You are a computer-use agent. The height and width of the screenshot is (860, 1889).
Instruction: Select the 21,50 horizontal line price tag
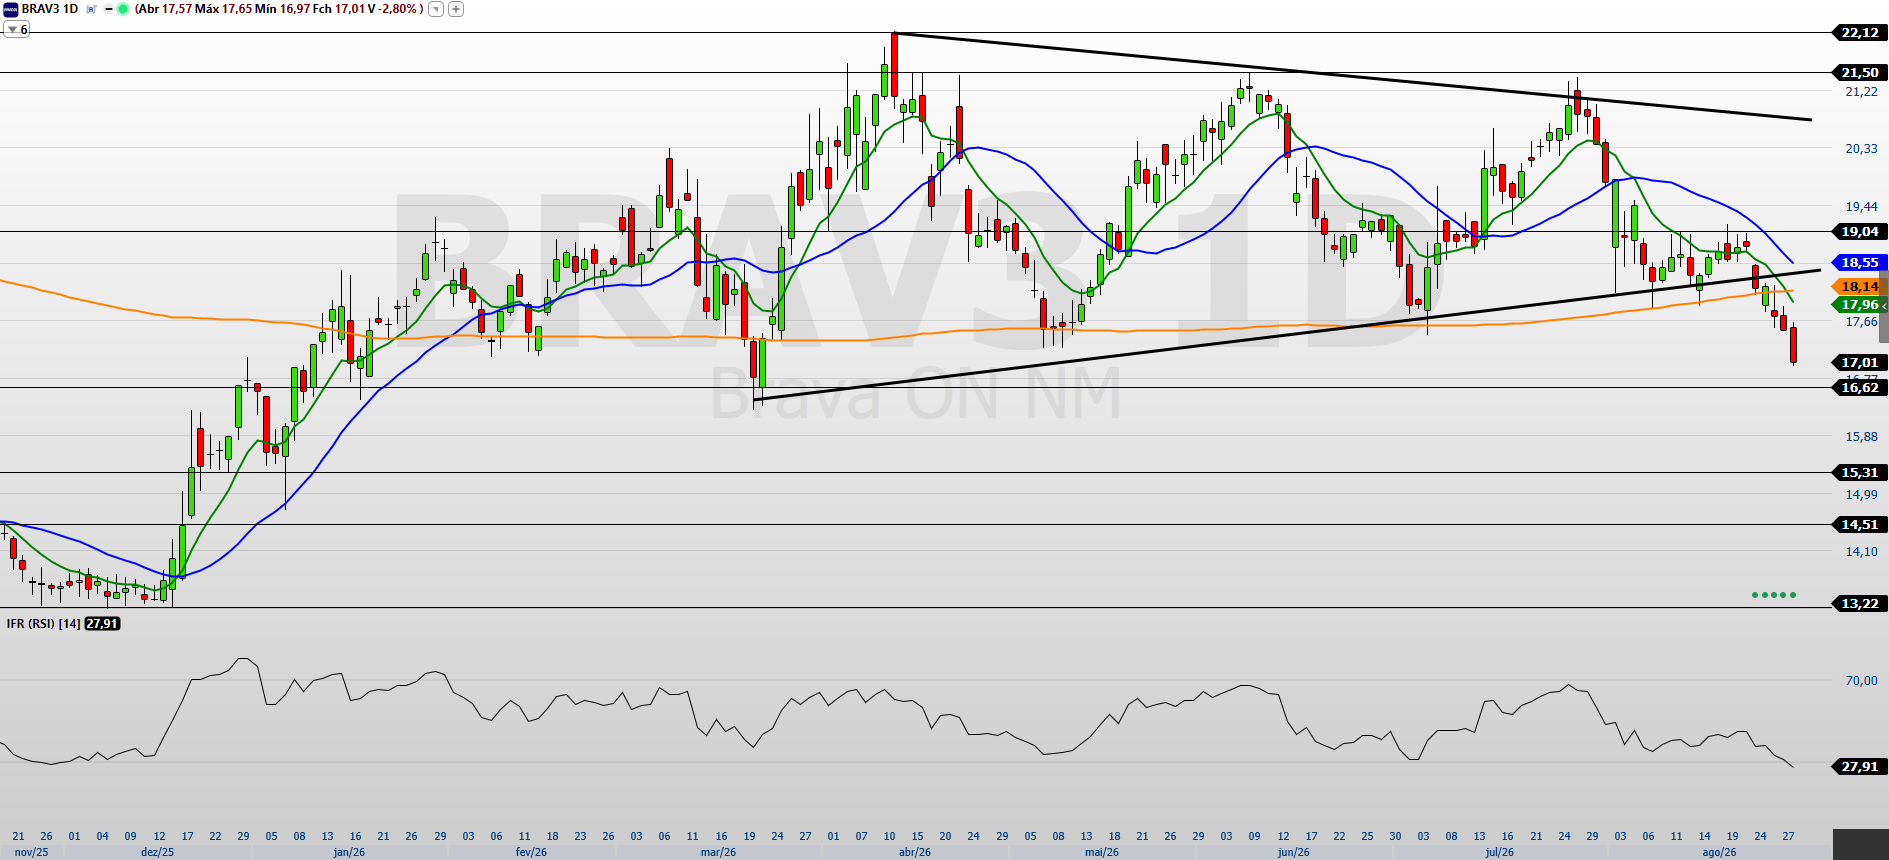click(1859, 73)
